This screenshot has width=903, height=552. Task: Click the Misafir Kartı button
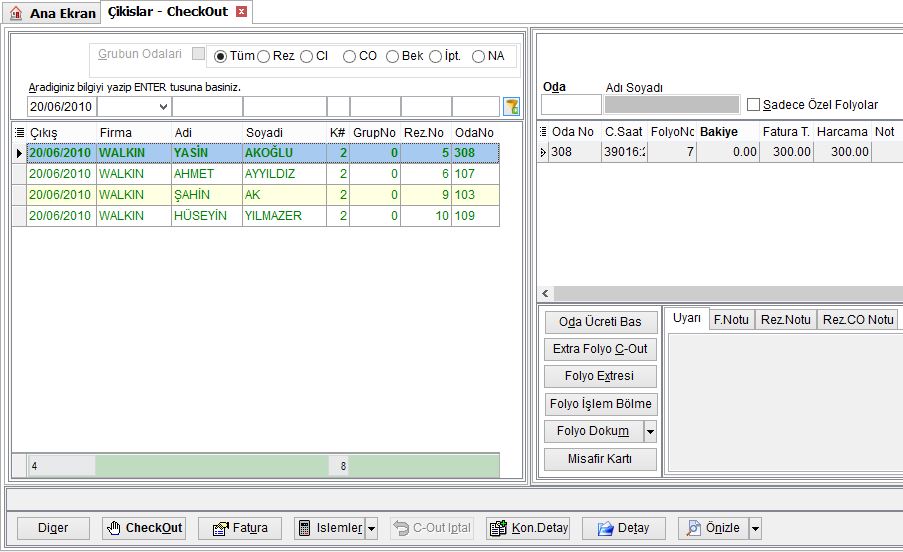click(x=600, y=459)
